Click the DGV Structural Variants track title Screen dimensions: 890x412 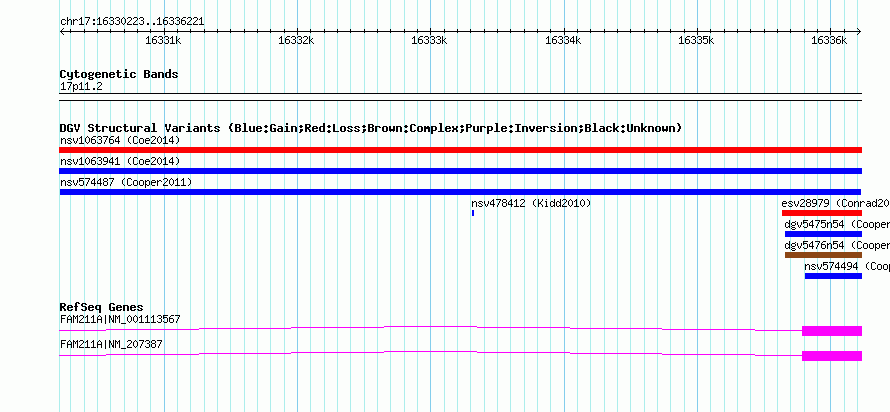(x=371, y=128)
